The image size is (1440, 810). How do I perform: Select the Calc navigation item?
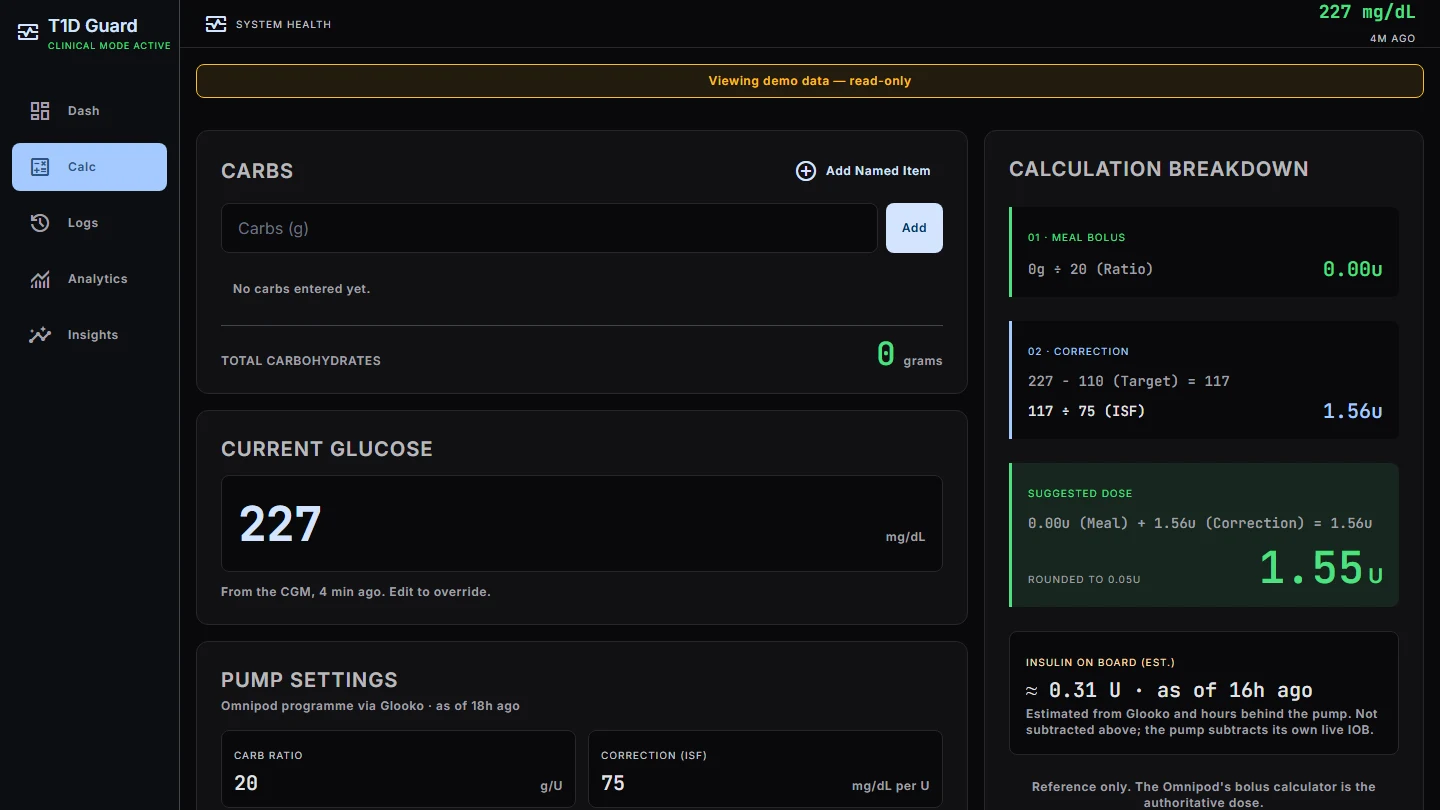pyautogui.click(x=89, y=167)
